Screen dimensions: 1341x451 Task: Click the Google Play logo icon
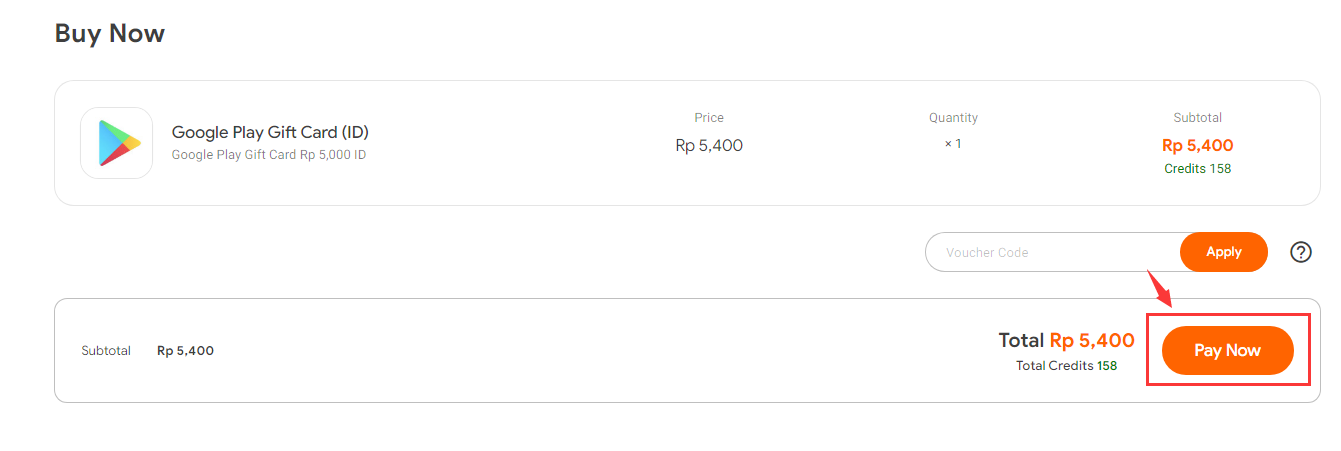click(x=116, y=143)
